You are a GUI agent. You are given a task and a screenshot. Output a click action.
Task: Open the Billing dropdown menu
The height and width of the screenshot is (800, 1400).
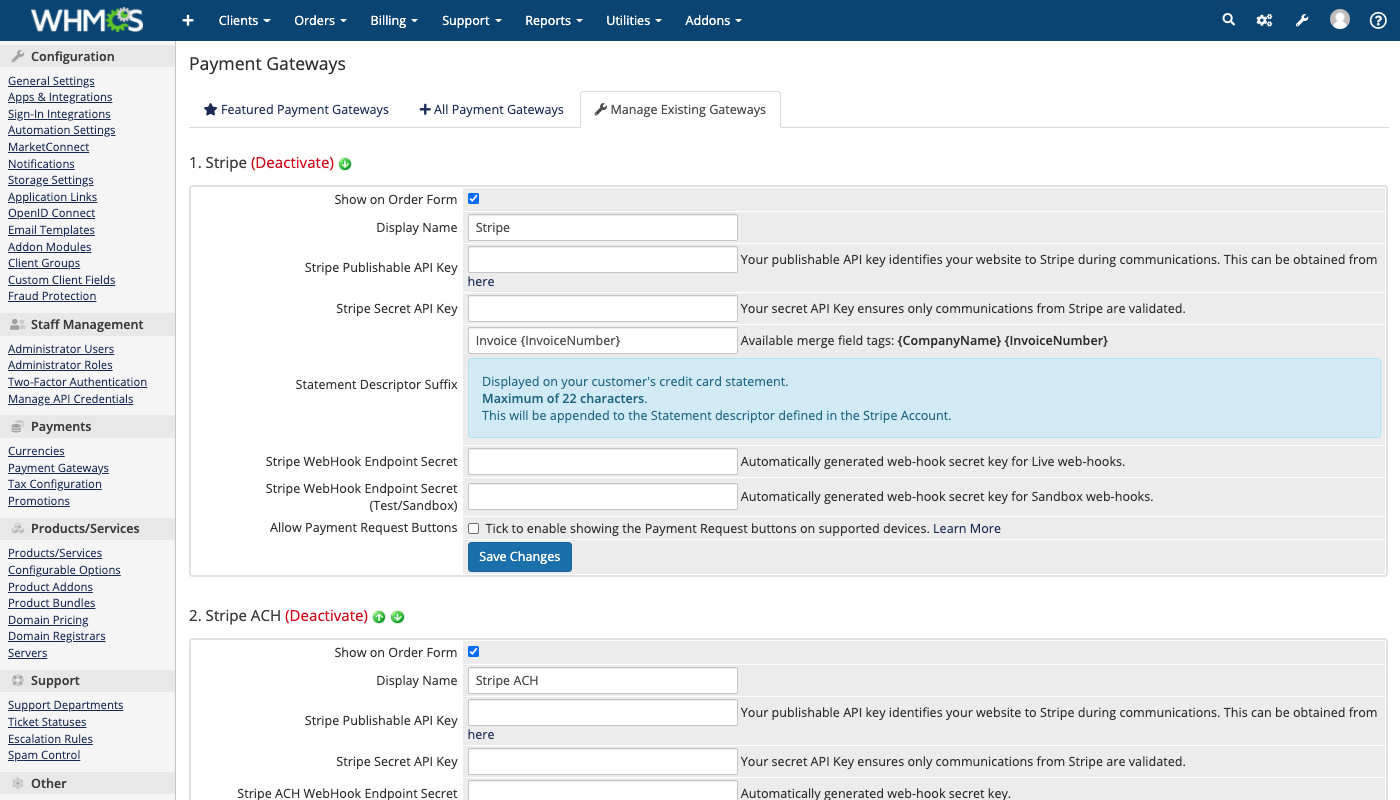tap(393, 20)
